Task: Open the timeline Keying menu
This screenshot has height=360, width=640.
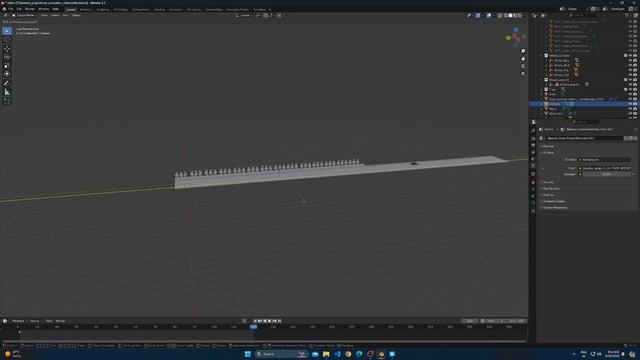Action: coord(35,321)
